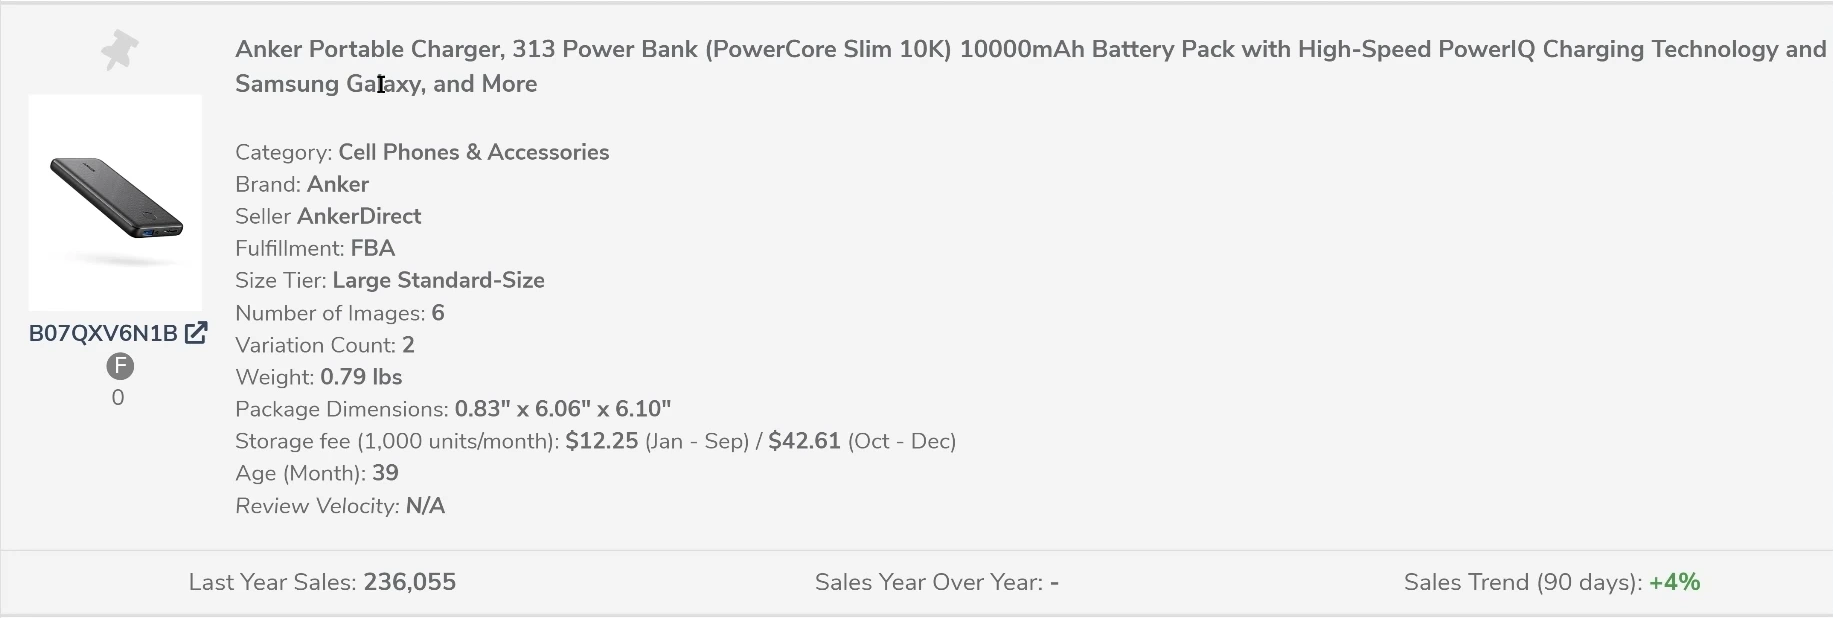The height and width of the screenshot is (618, 1833).
Task: Click the Last Year Sales figure 236,055
Action: click(409, 582)
